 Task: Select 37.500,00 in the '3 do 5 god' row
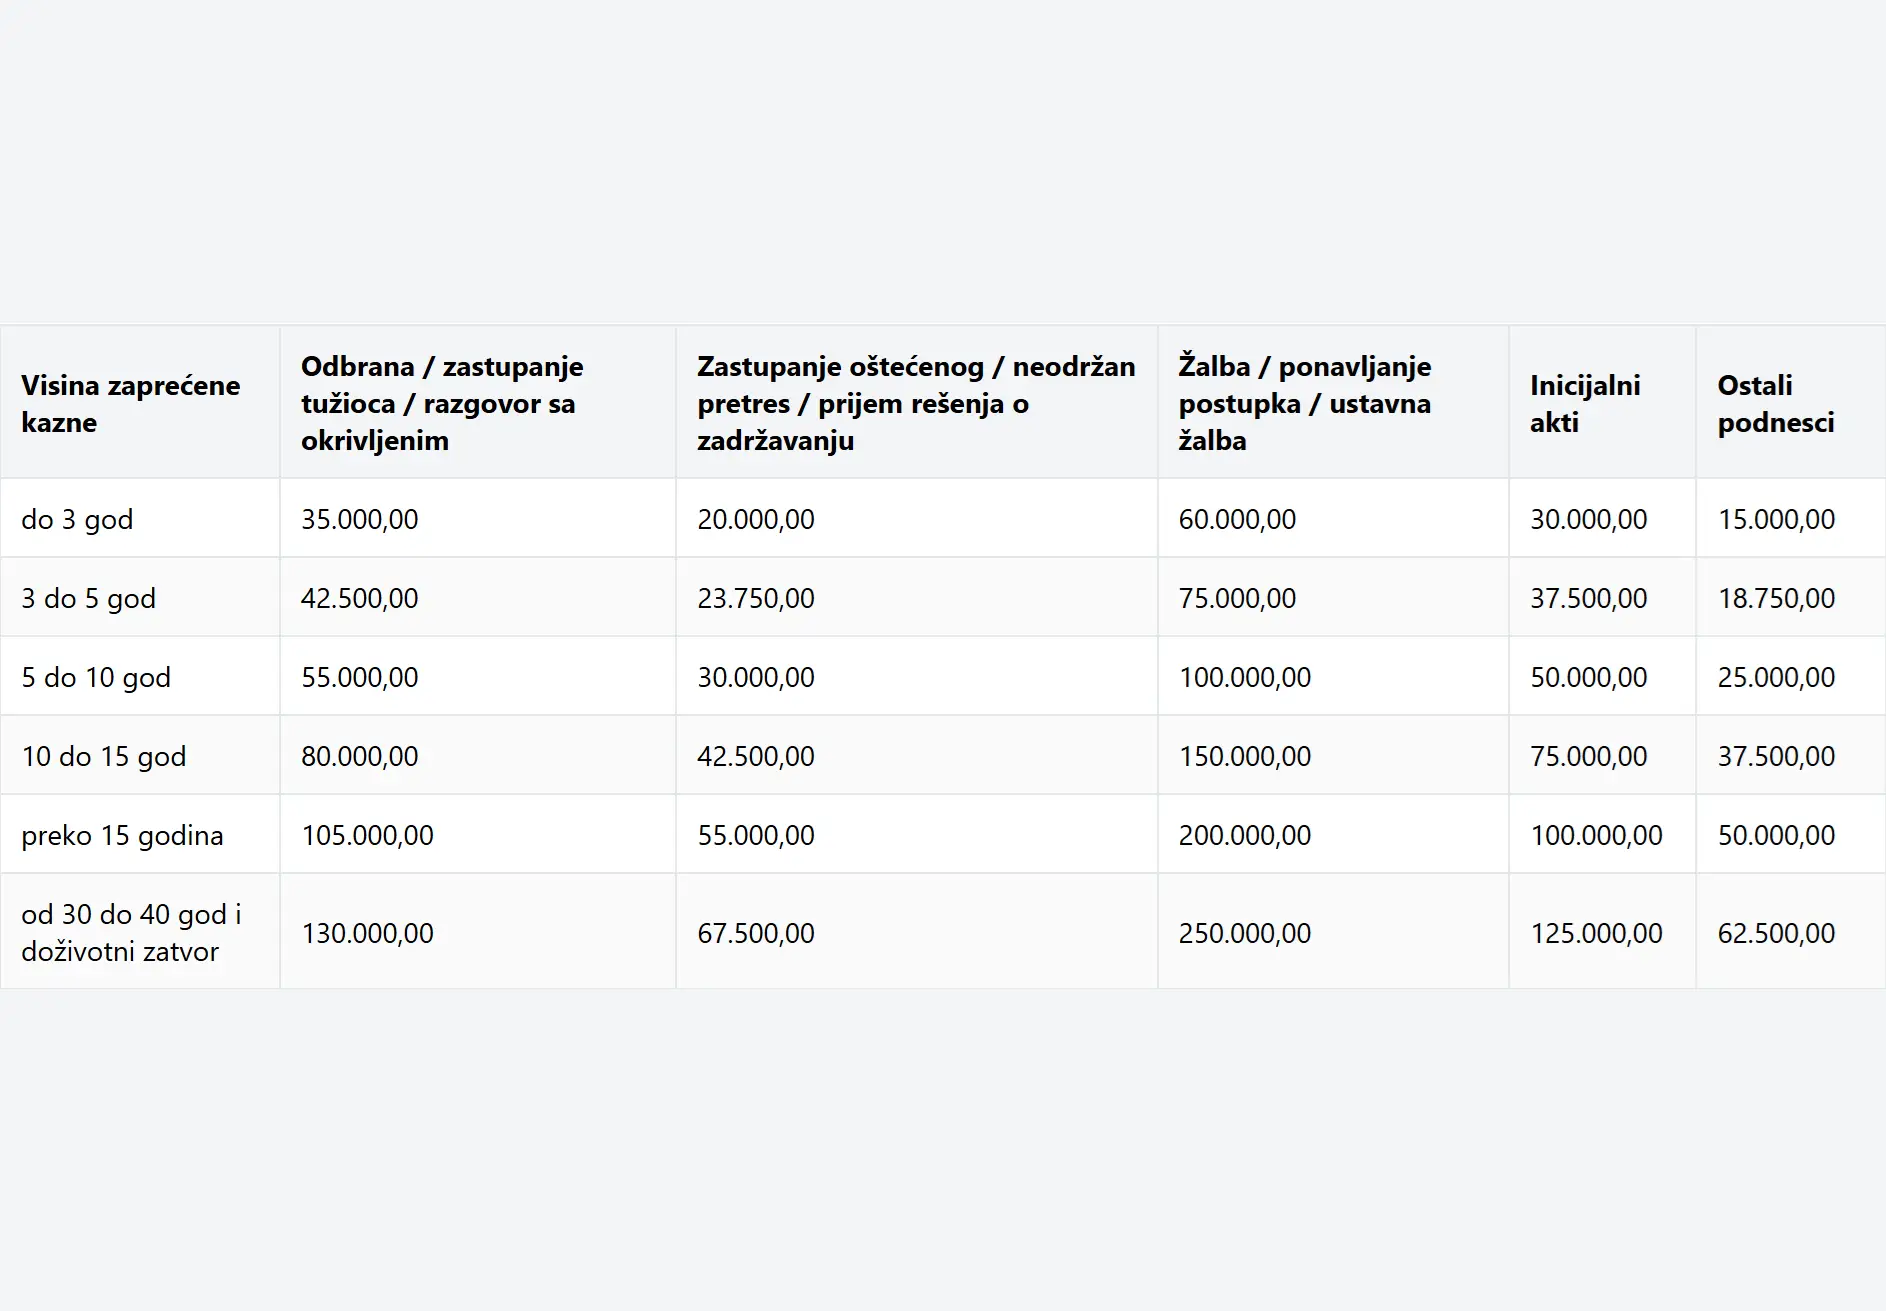click(x=1589, y=598)
